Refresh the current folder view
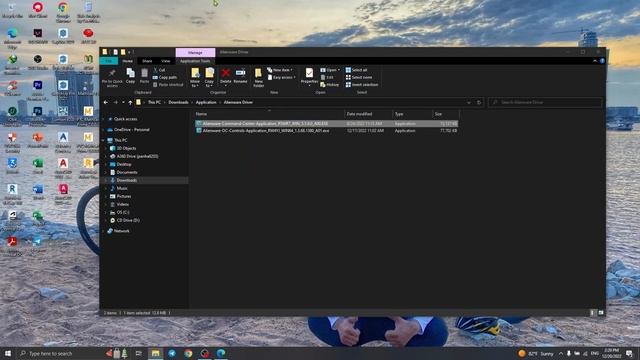This screenshot has height=360, width=640. click(479, 102)
